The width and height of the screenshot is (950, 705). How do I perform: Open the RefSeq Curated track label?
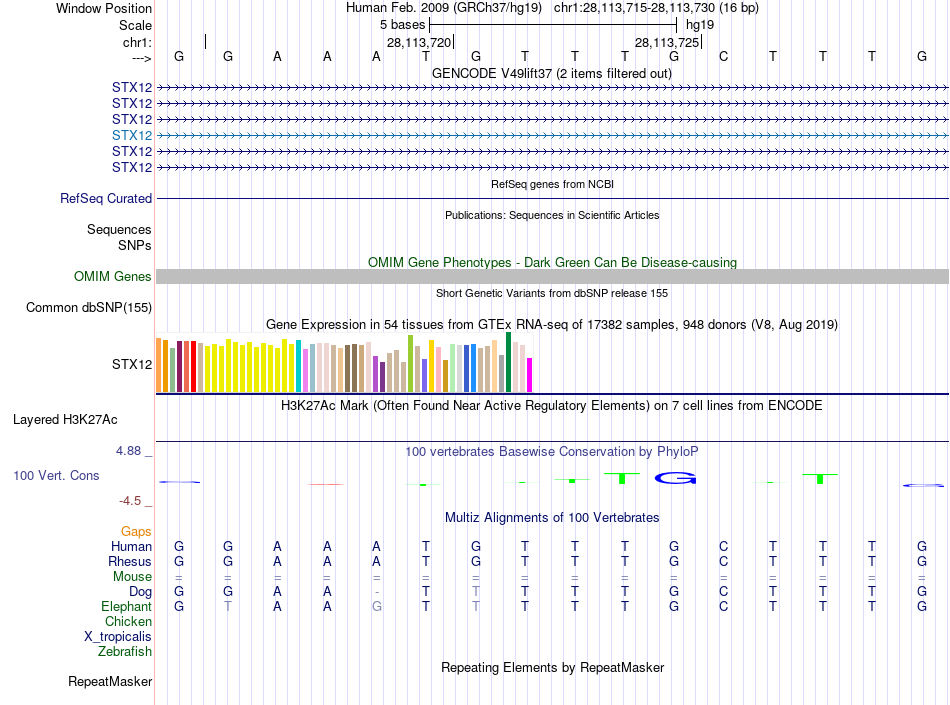point(106,199)
